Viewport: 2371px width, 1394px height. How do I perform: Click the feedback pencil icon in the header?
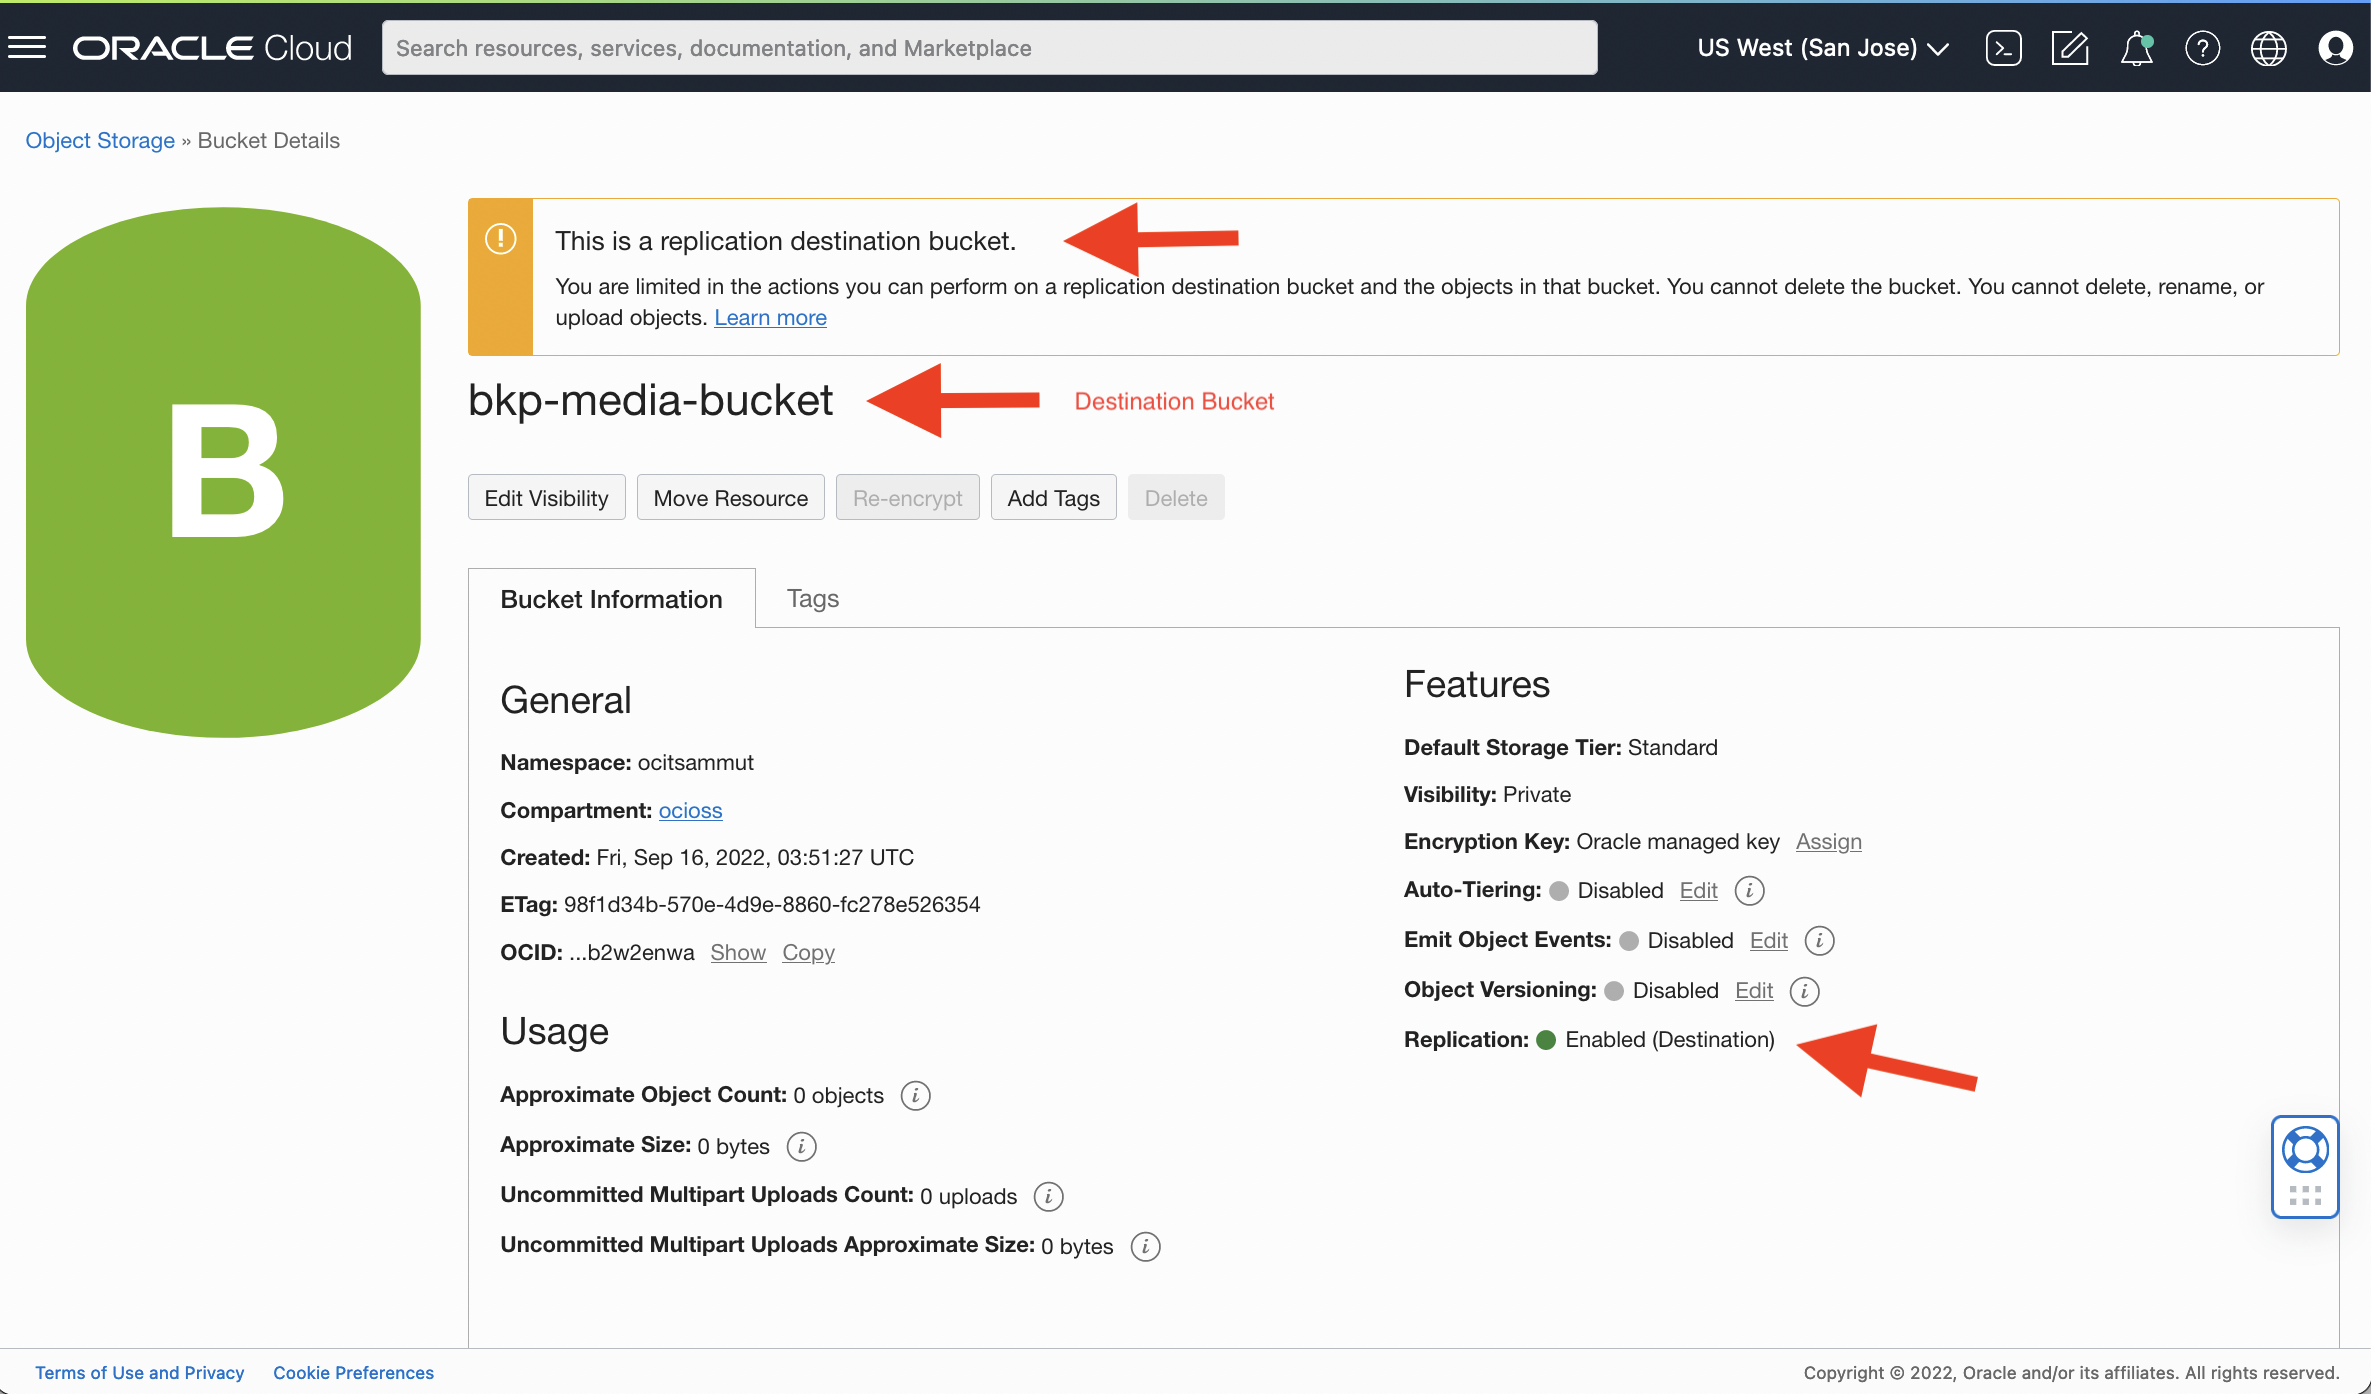tap(2069, 47)
